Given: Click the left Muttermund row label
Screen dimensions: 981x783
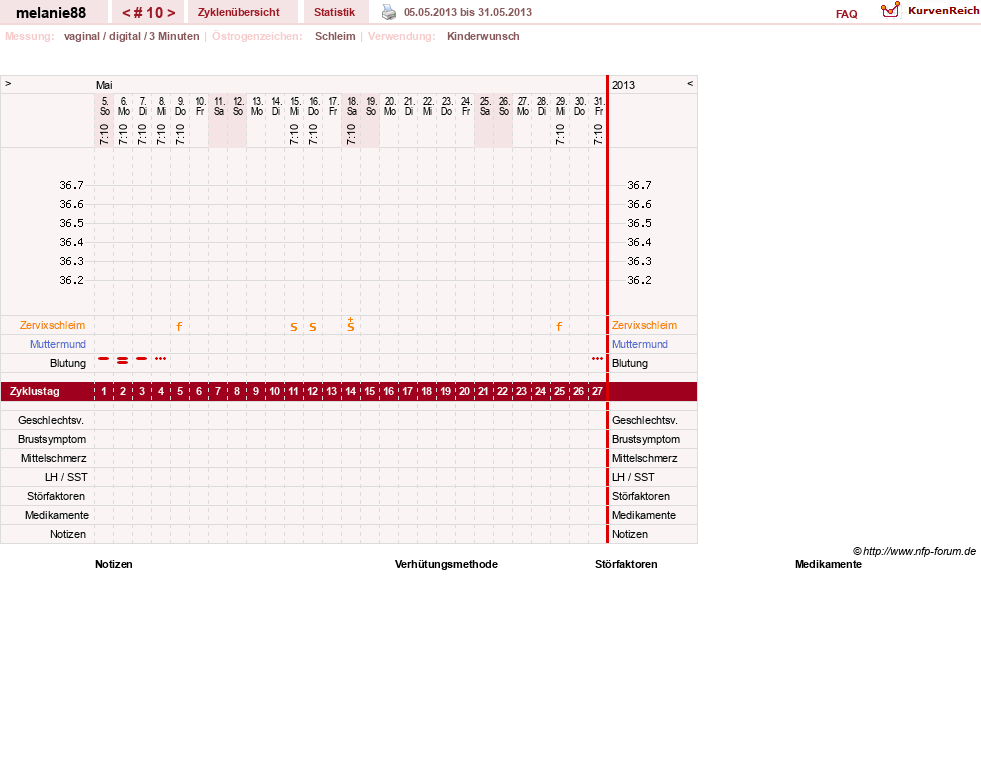Looking at the screenshot, I should click(x=58, y=344).
